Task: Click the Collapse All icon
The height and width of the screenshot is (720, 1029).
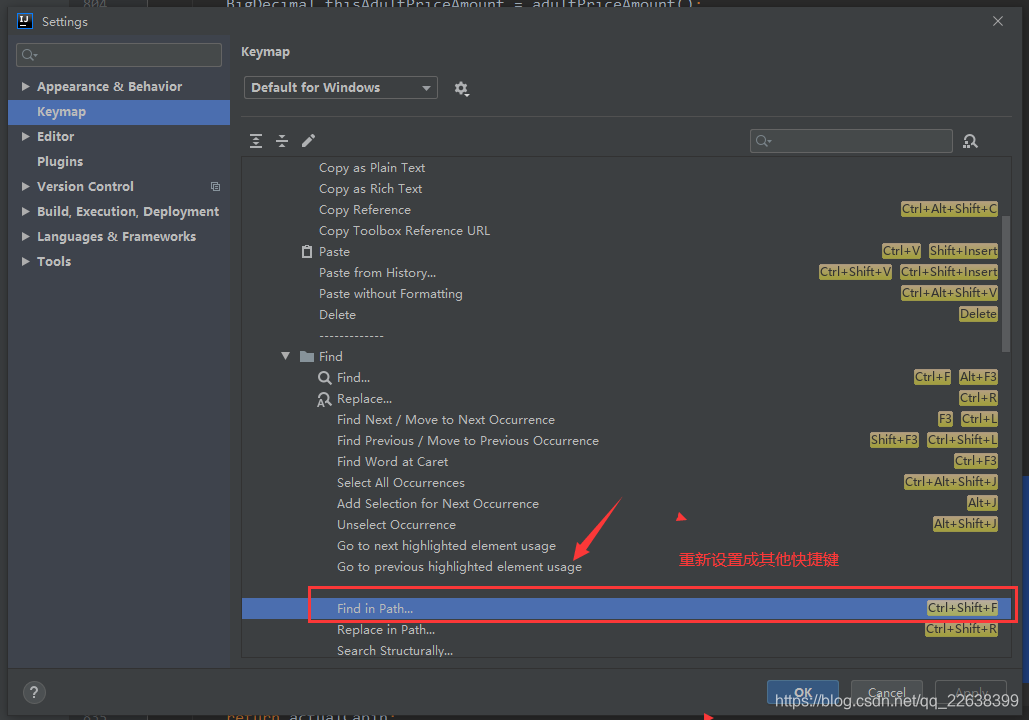Action: tap(282, 140)
